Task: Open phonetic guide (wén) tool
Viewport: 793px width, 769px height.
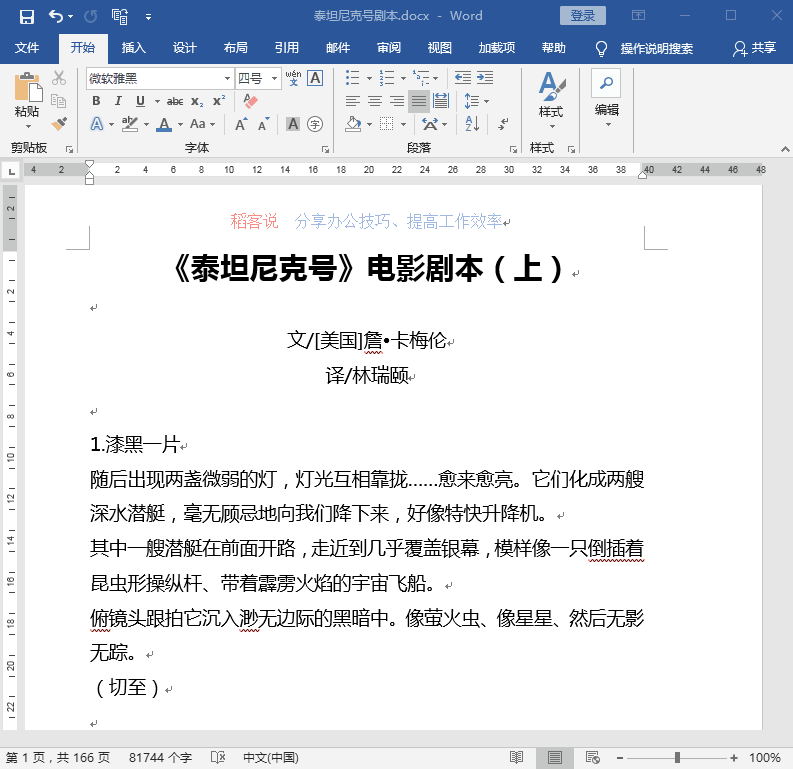Action: point(293,78)
